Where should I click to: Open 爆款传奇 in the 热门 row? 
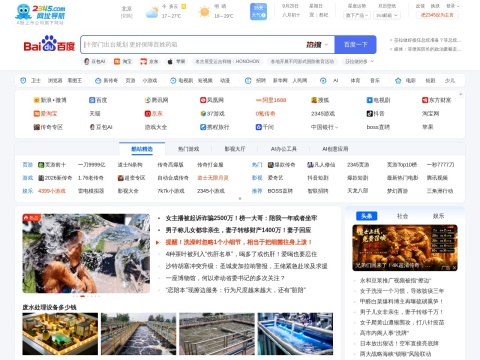(x=281, y=165)
